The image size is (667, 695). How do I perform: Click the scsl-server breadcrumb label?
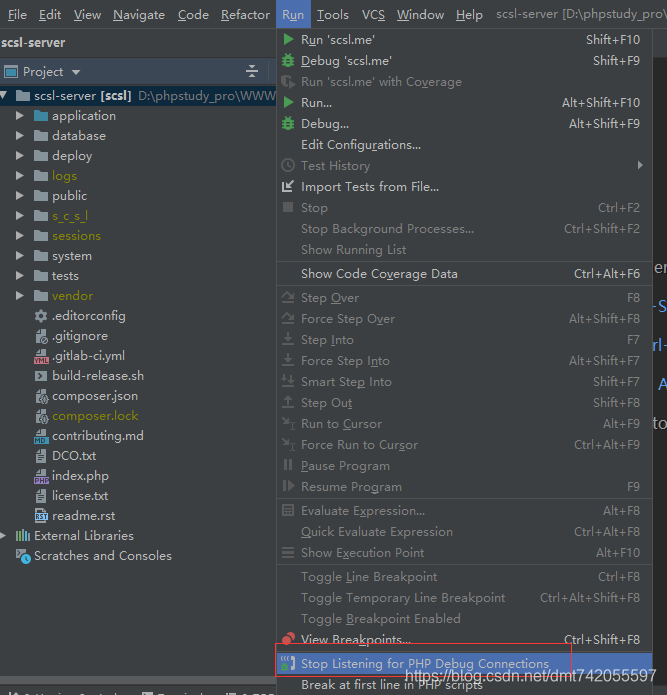33,43
